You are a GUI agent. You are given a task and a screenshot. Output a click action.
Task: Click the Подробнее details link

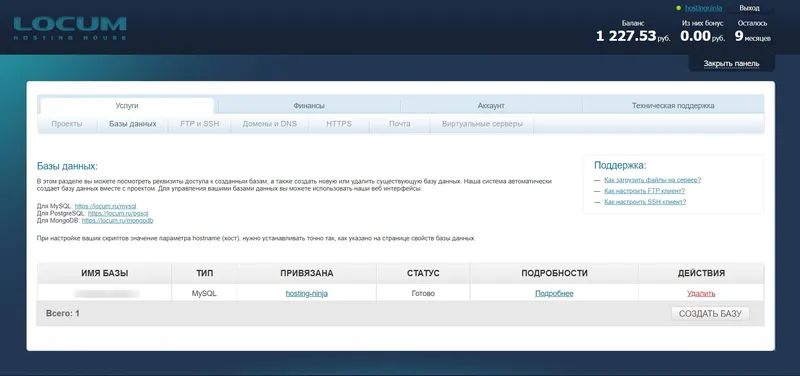coord(554,293)
